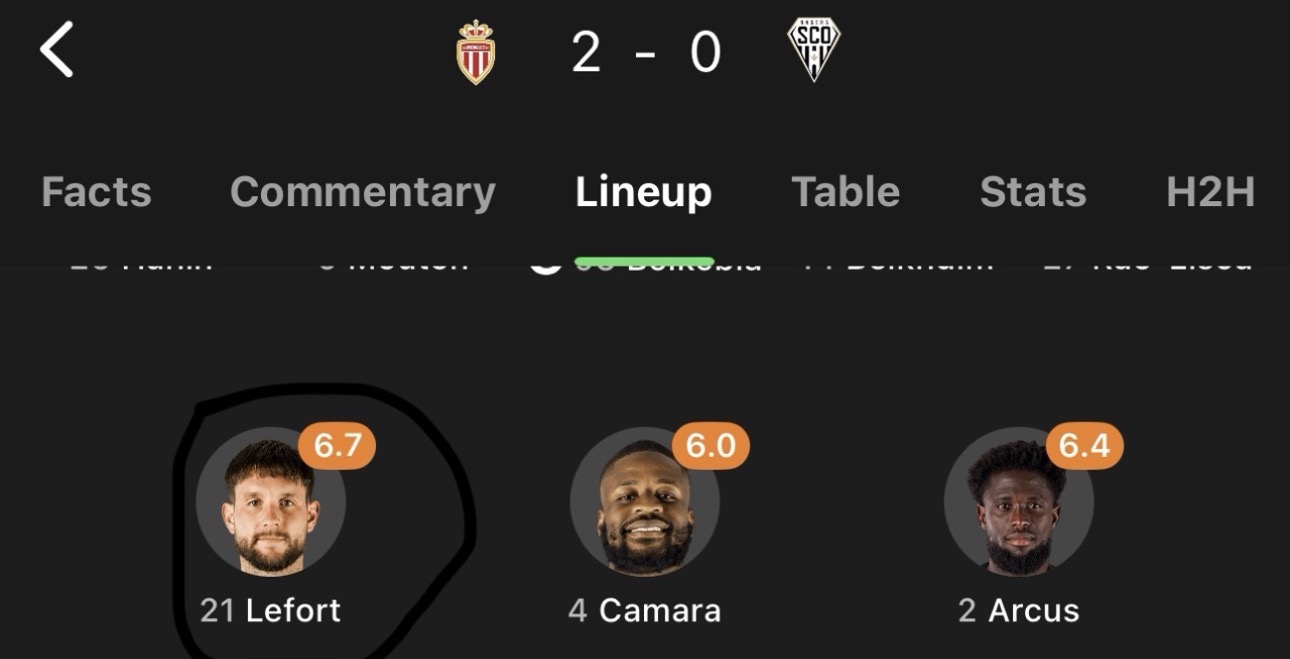Tap the 6.0 rating badge
The image size is (1290, 659).
(710, 446)
